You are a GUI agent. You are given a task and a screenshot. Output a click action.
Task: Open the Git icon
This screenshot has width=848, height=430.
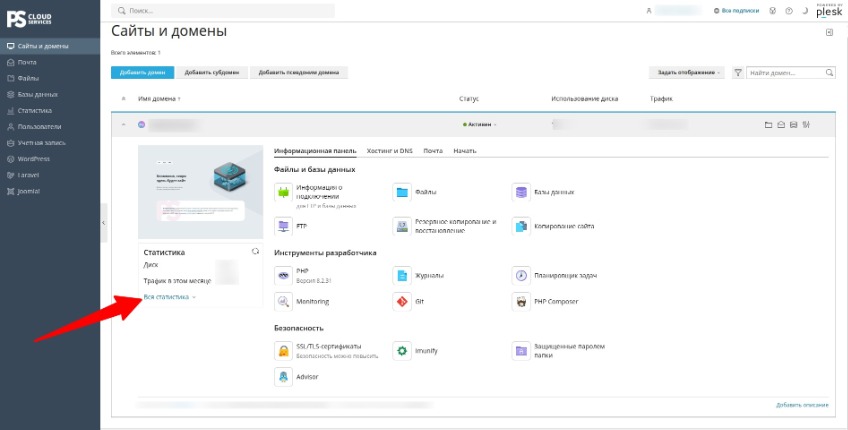pos(402,302)
